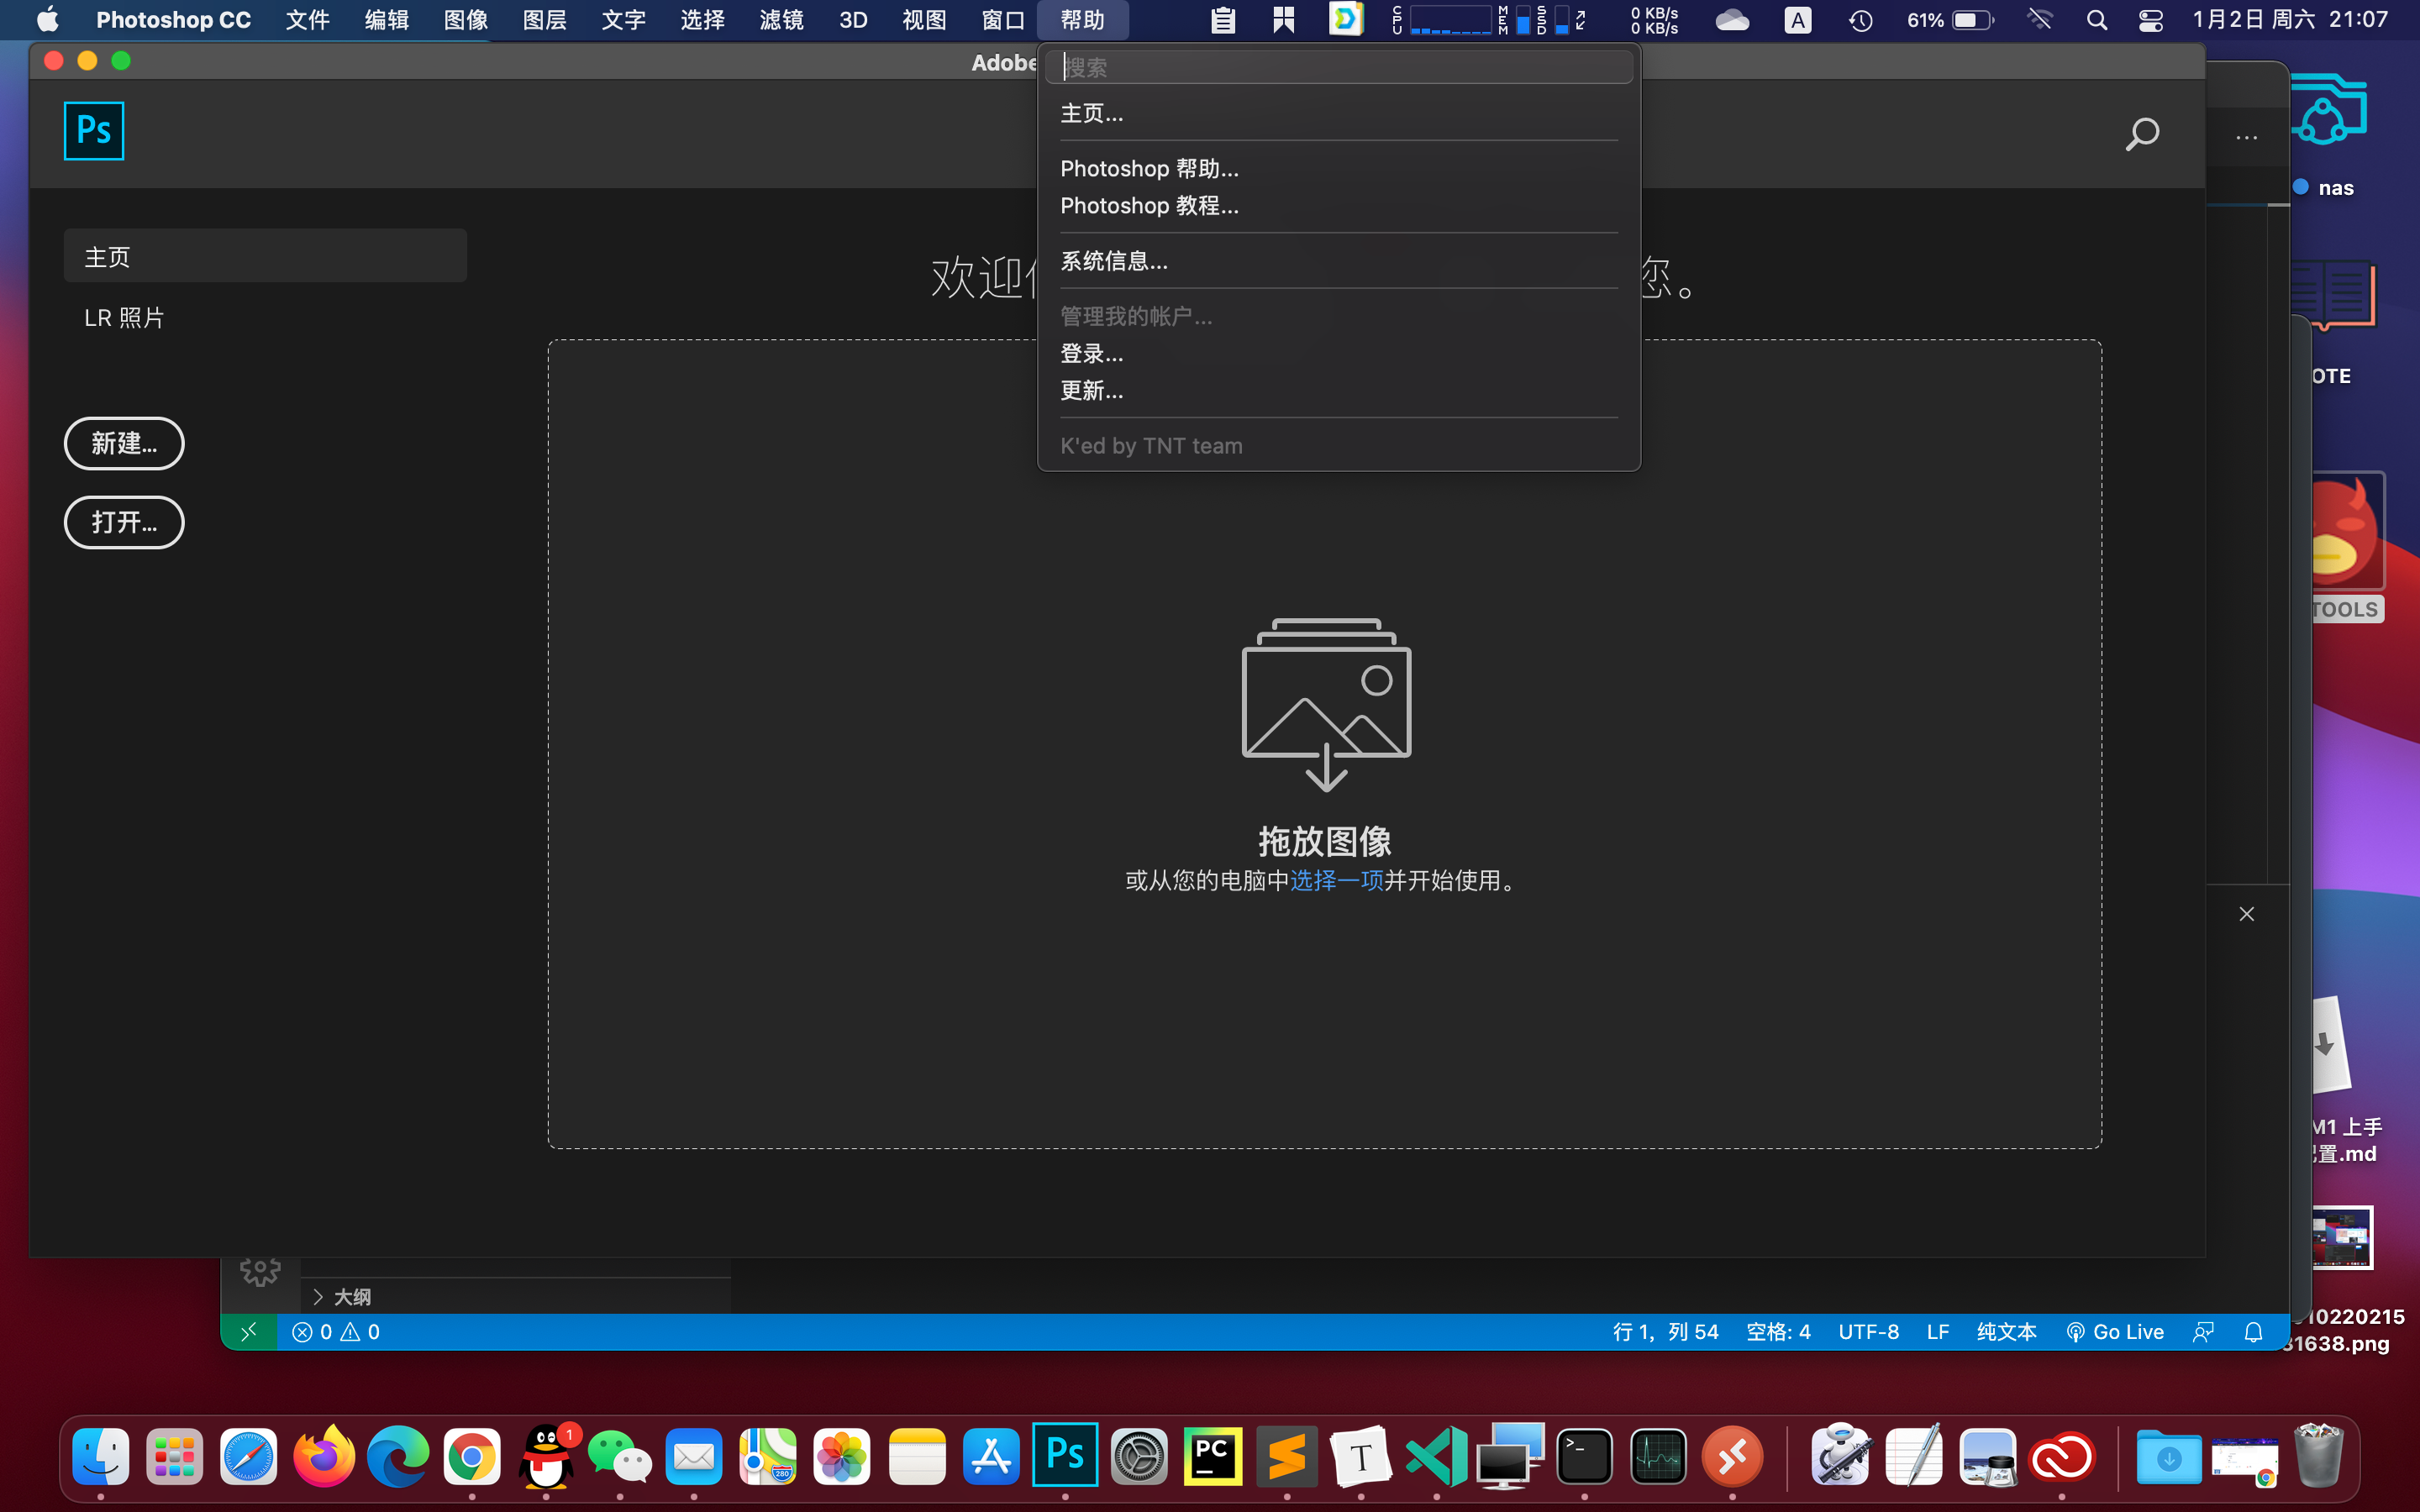
Task: Click VS Code remote window indicator
Action: pyautogui.click(x=248, y=1332)
